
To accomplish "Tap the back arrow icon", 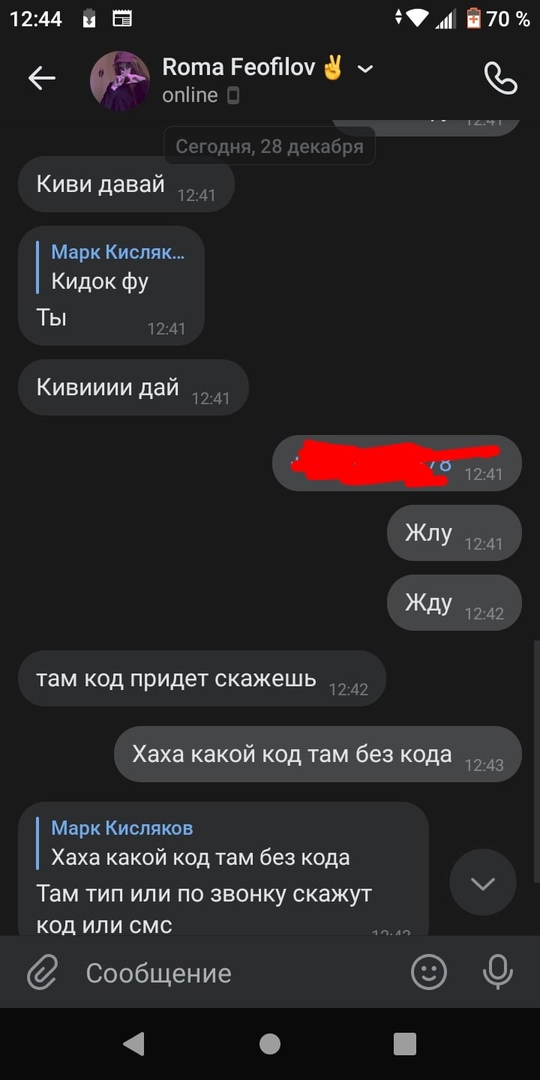I will pos(41,79).
